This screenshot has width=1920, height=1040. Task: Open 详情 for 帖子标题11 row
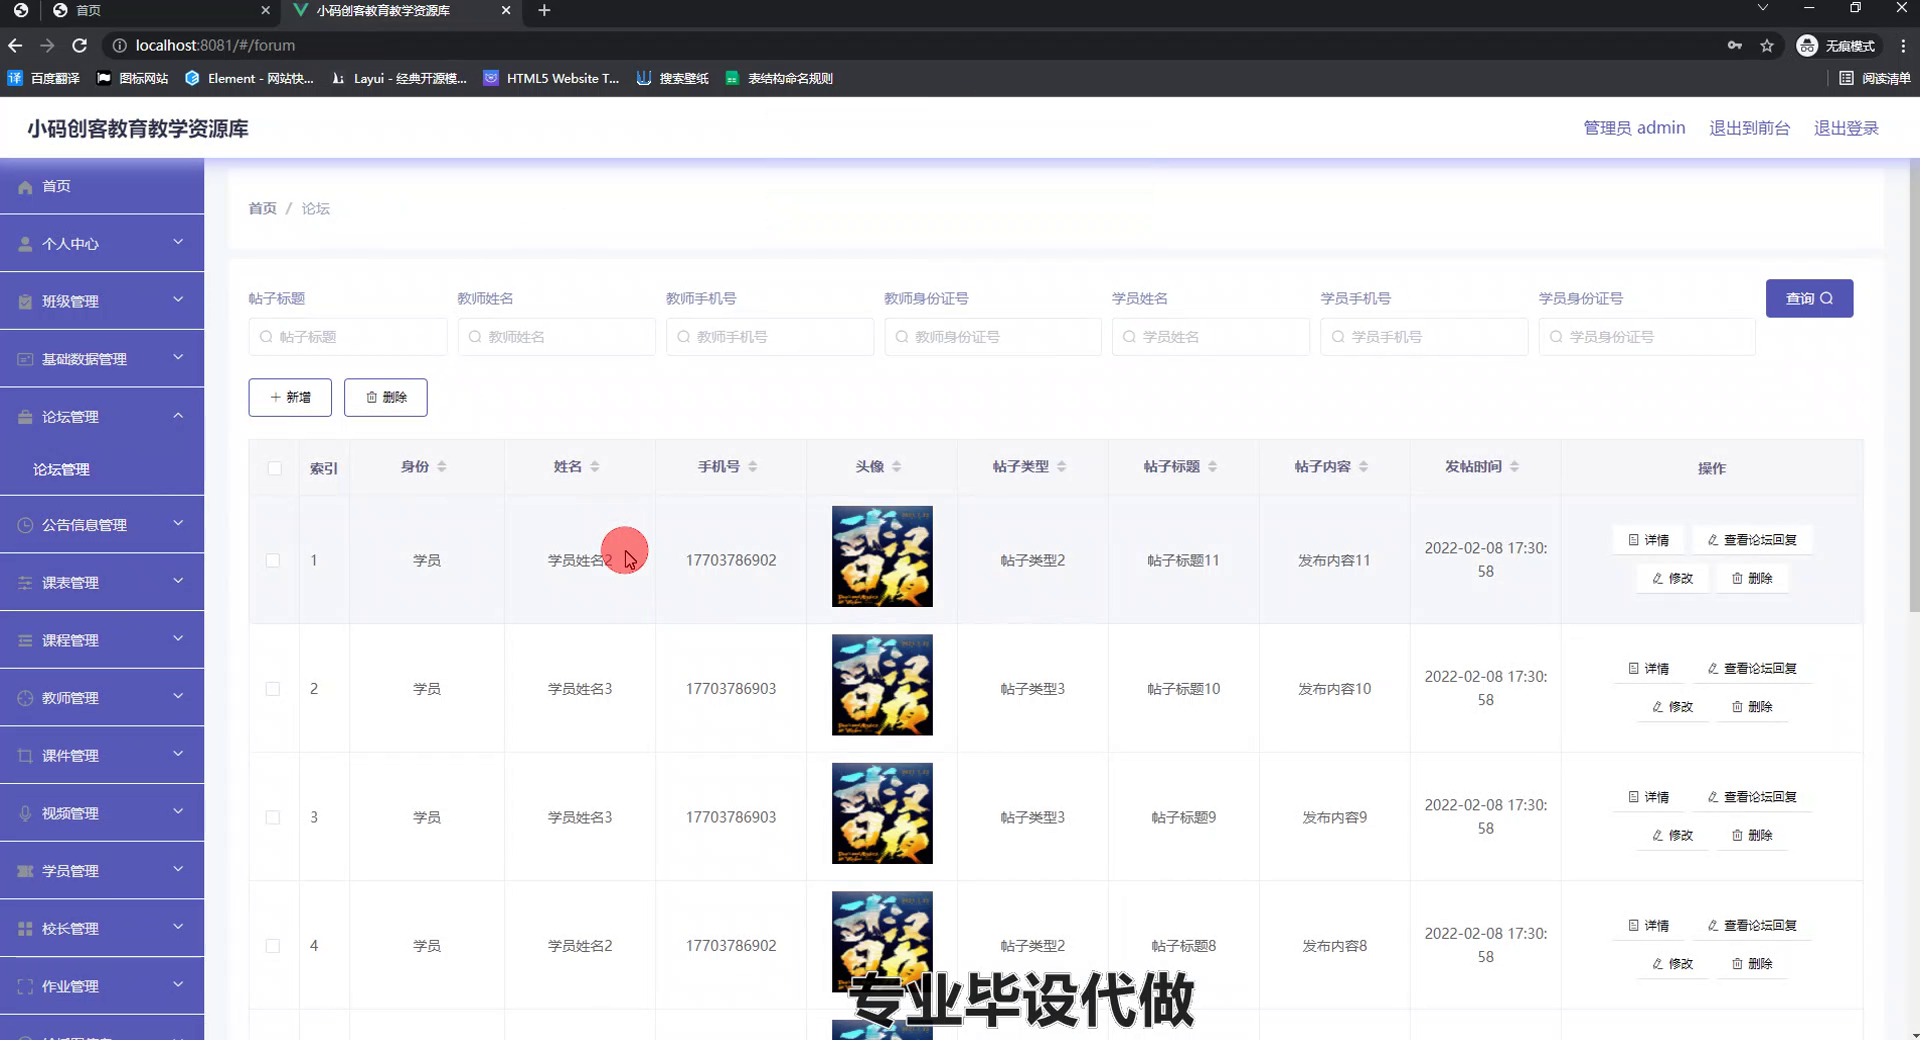pos(1648,540)
